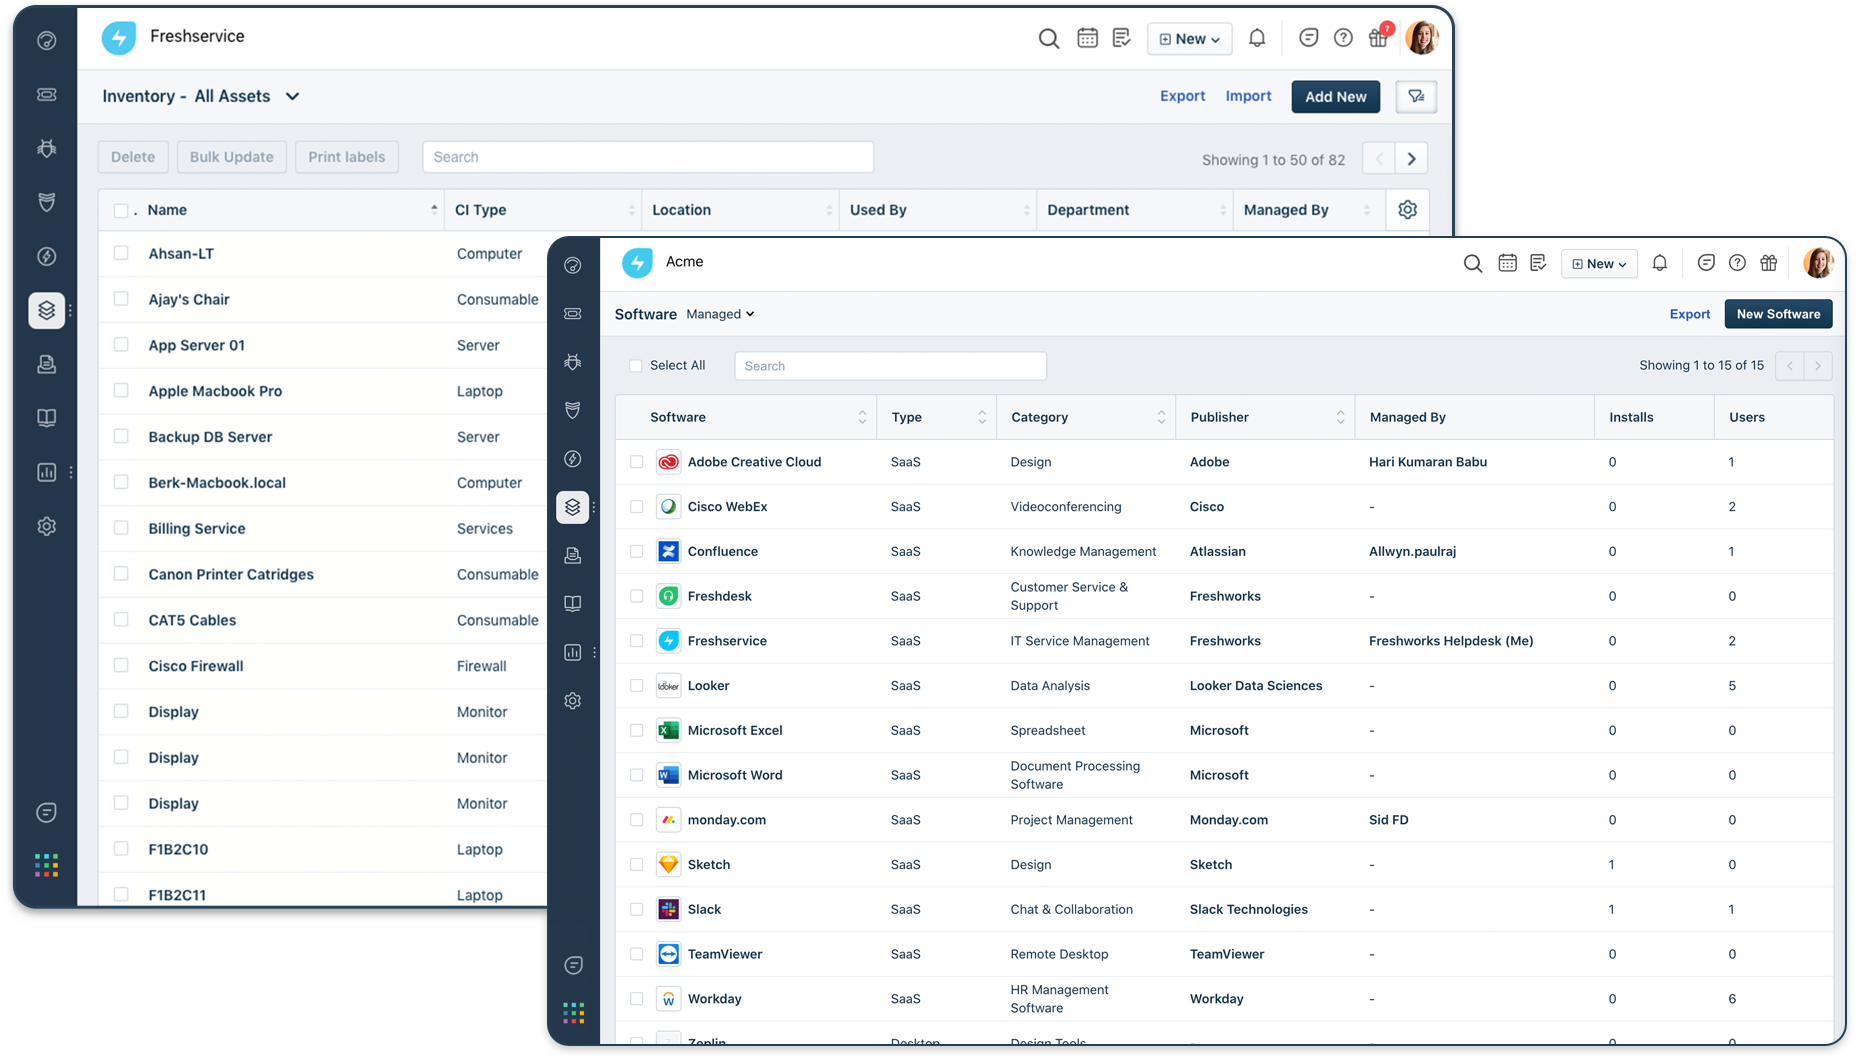Click Export above the software list
1856x1058 pixels.
(x=1690, y=314)
